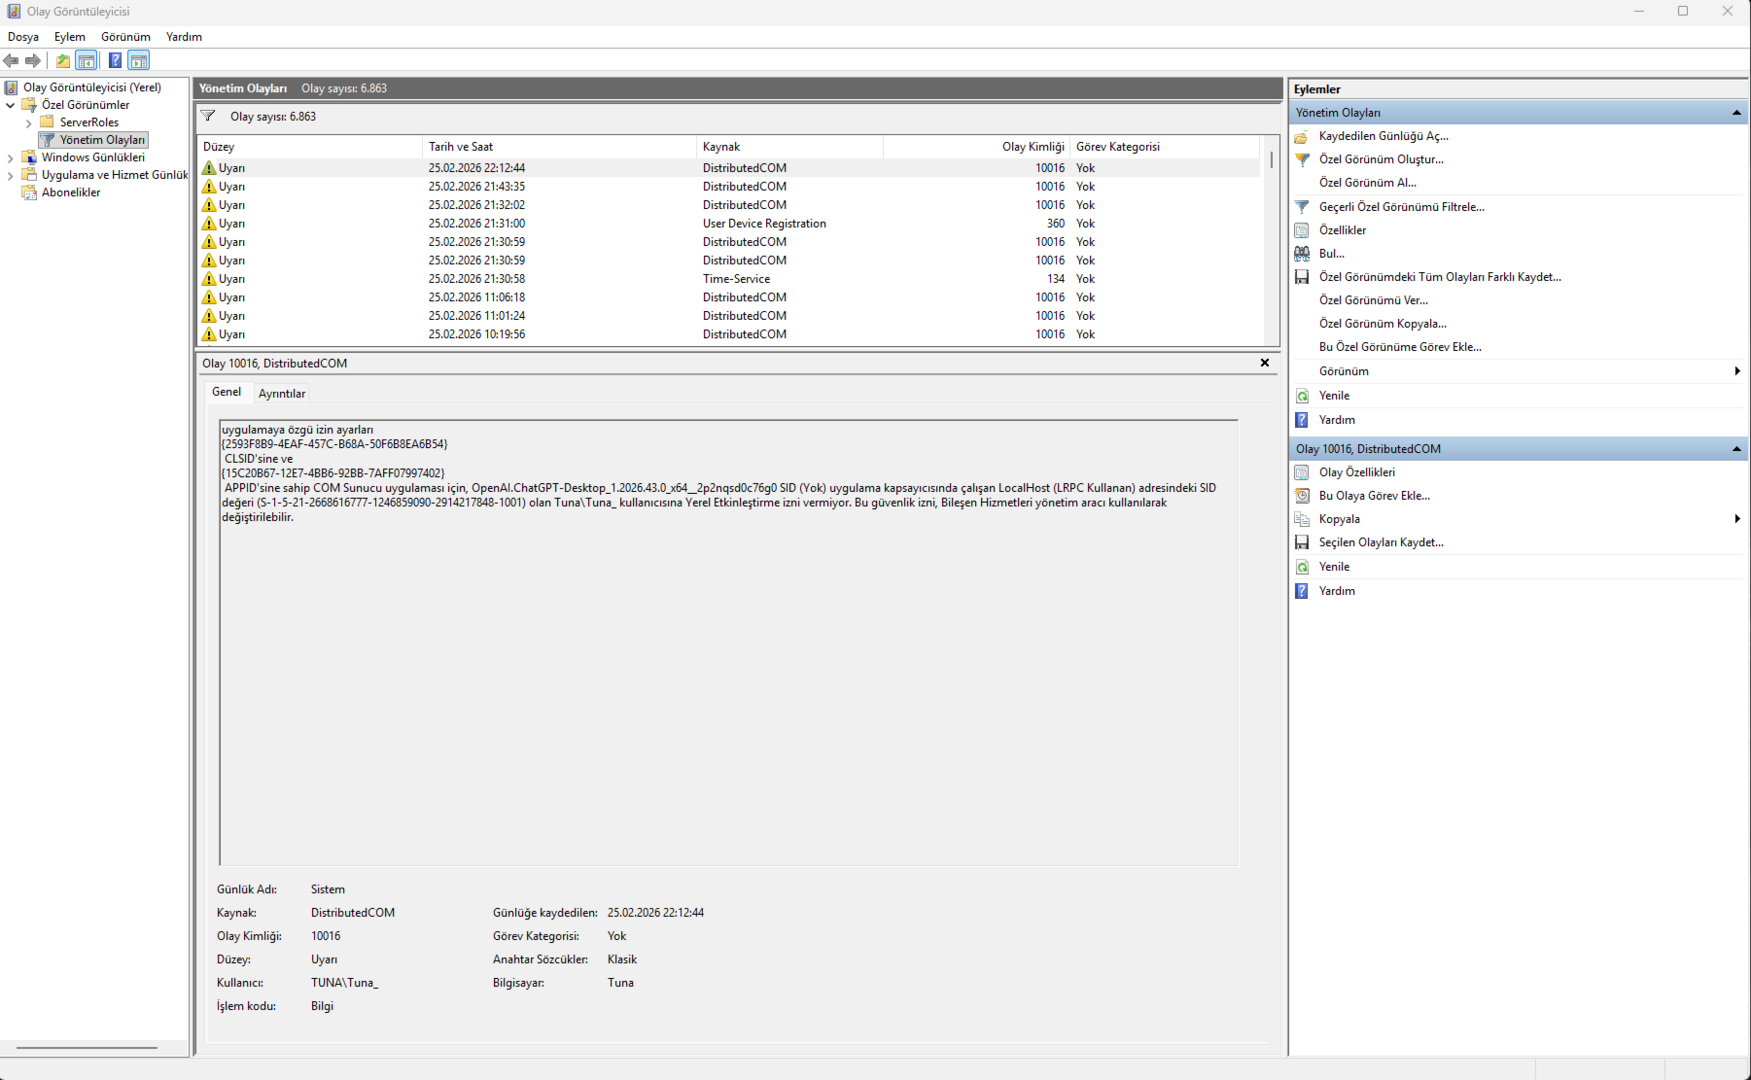Open the Görünüm submenu arrow in actions pane
The image size is (1751, 1080).
(1737, 371)
